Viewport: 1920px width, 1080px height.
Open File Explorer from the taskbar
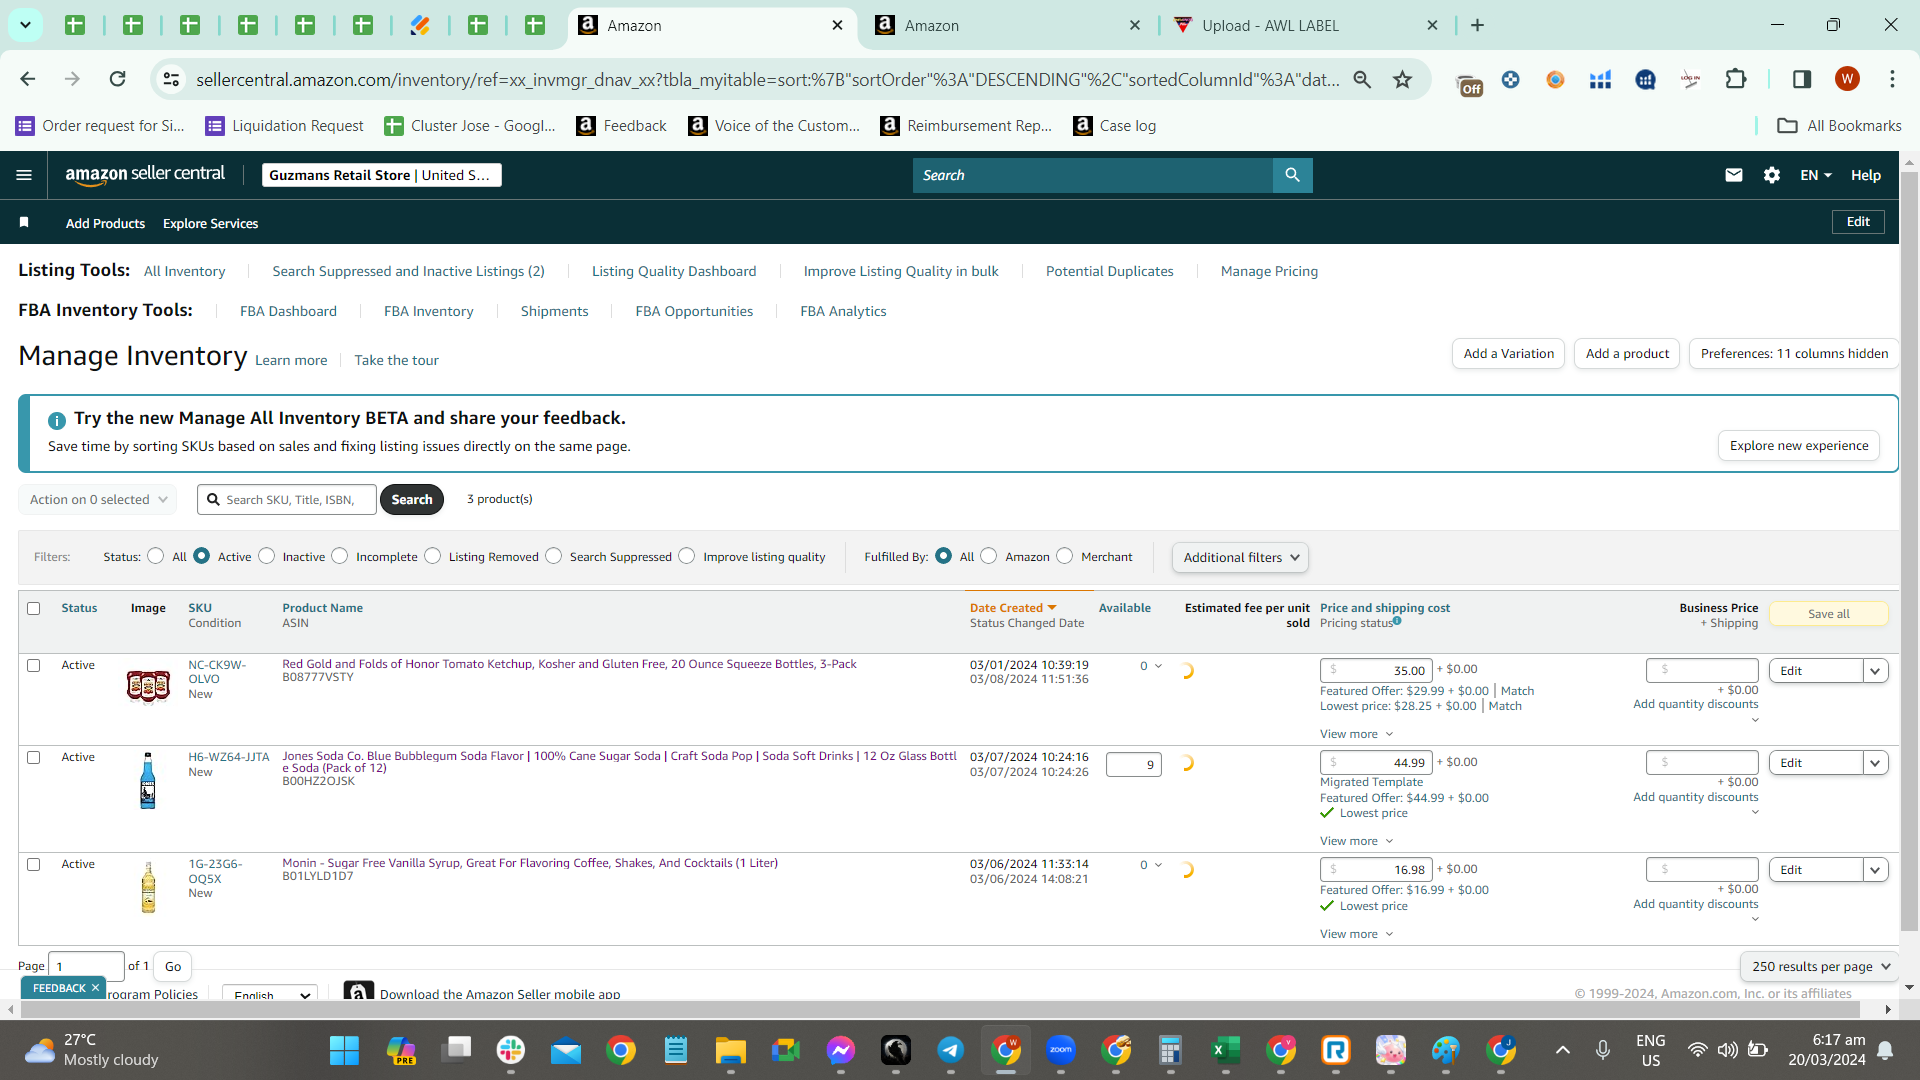coord(730,1050)
